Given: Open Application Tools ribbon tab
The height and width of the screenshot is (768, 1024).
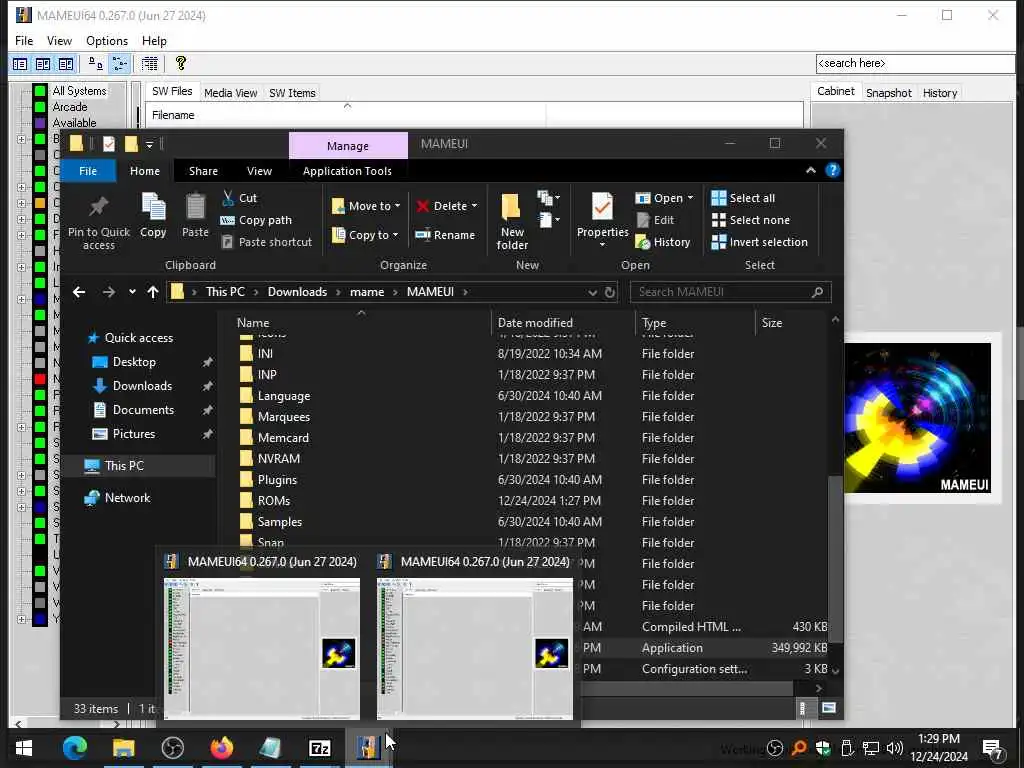Looking at the screenshot, I should [347, 171].
